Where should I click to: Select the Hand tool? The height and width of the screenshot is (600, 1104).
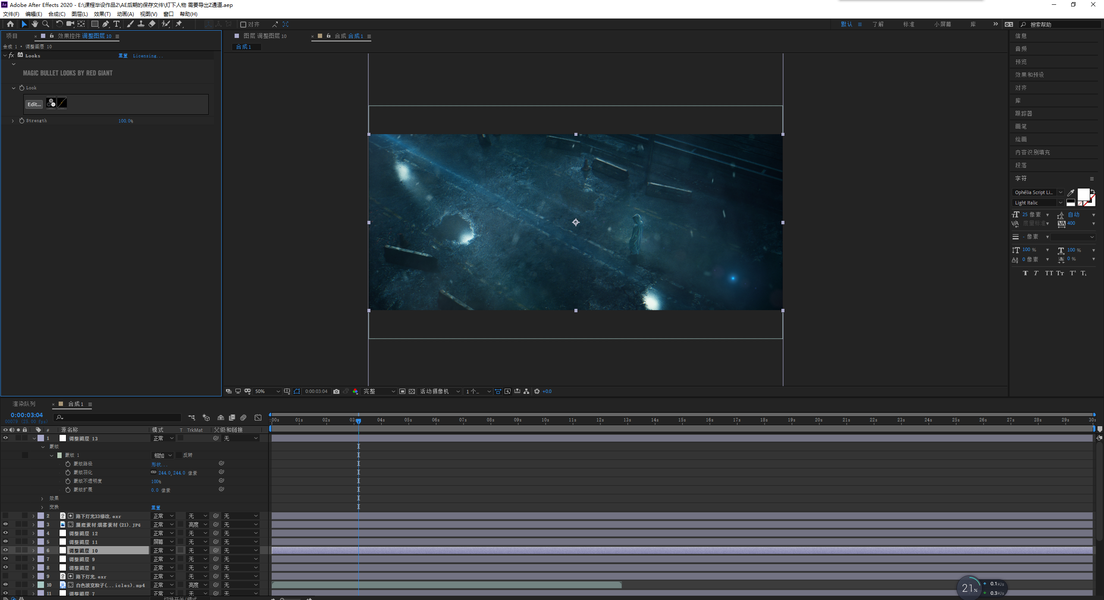tap(34, 24)
